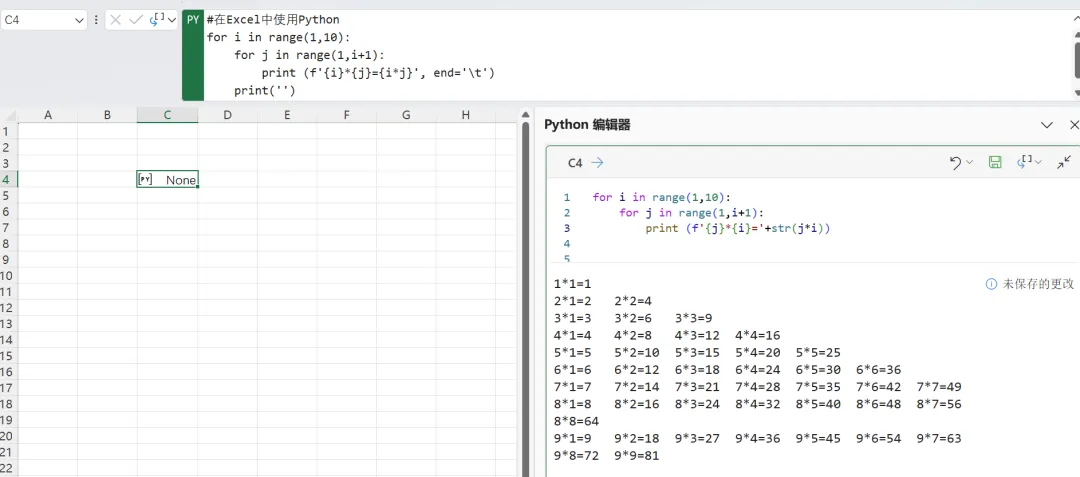Select column F header
Screen dimensions: 1080x477
coord(346,115)
